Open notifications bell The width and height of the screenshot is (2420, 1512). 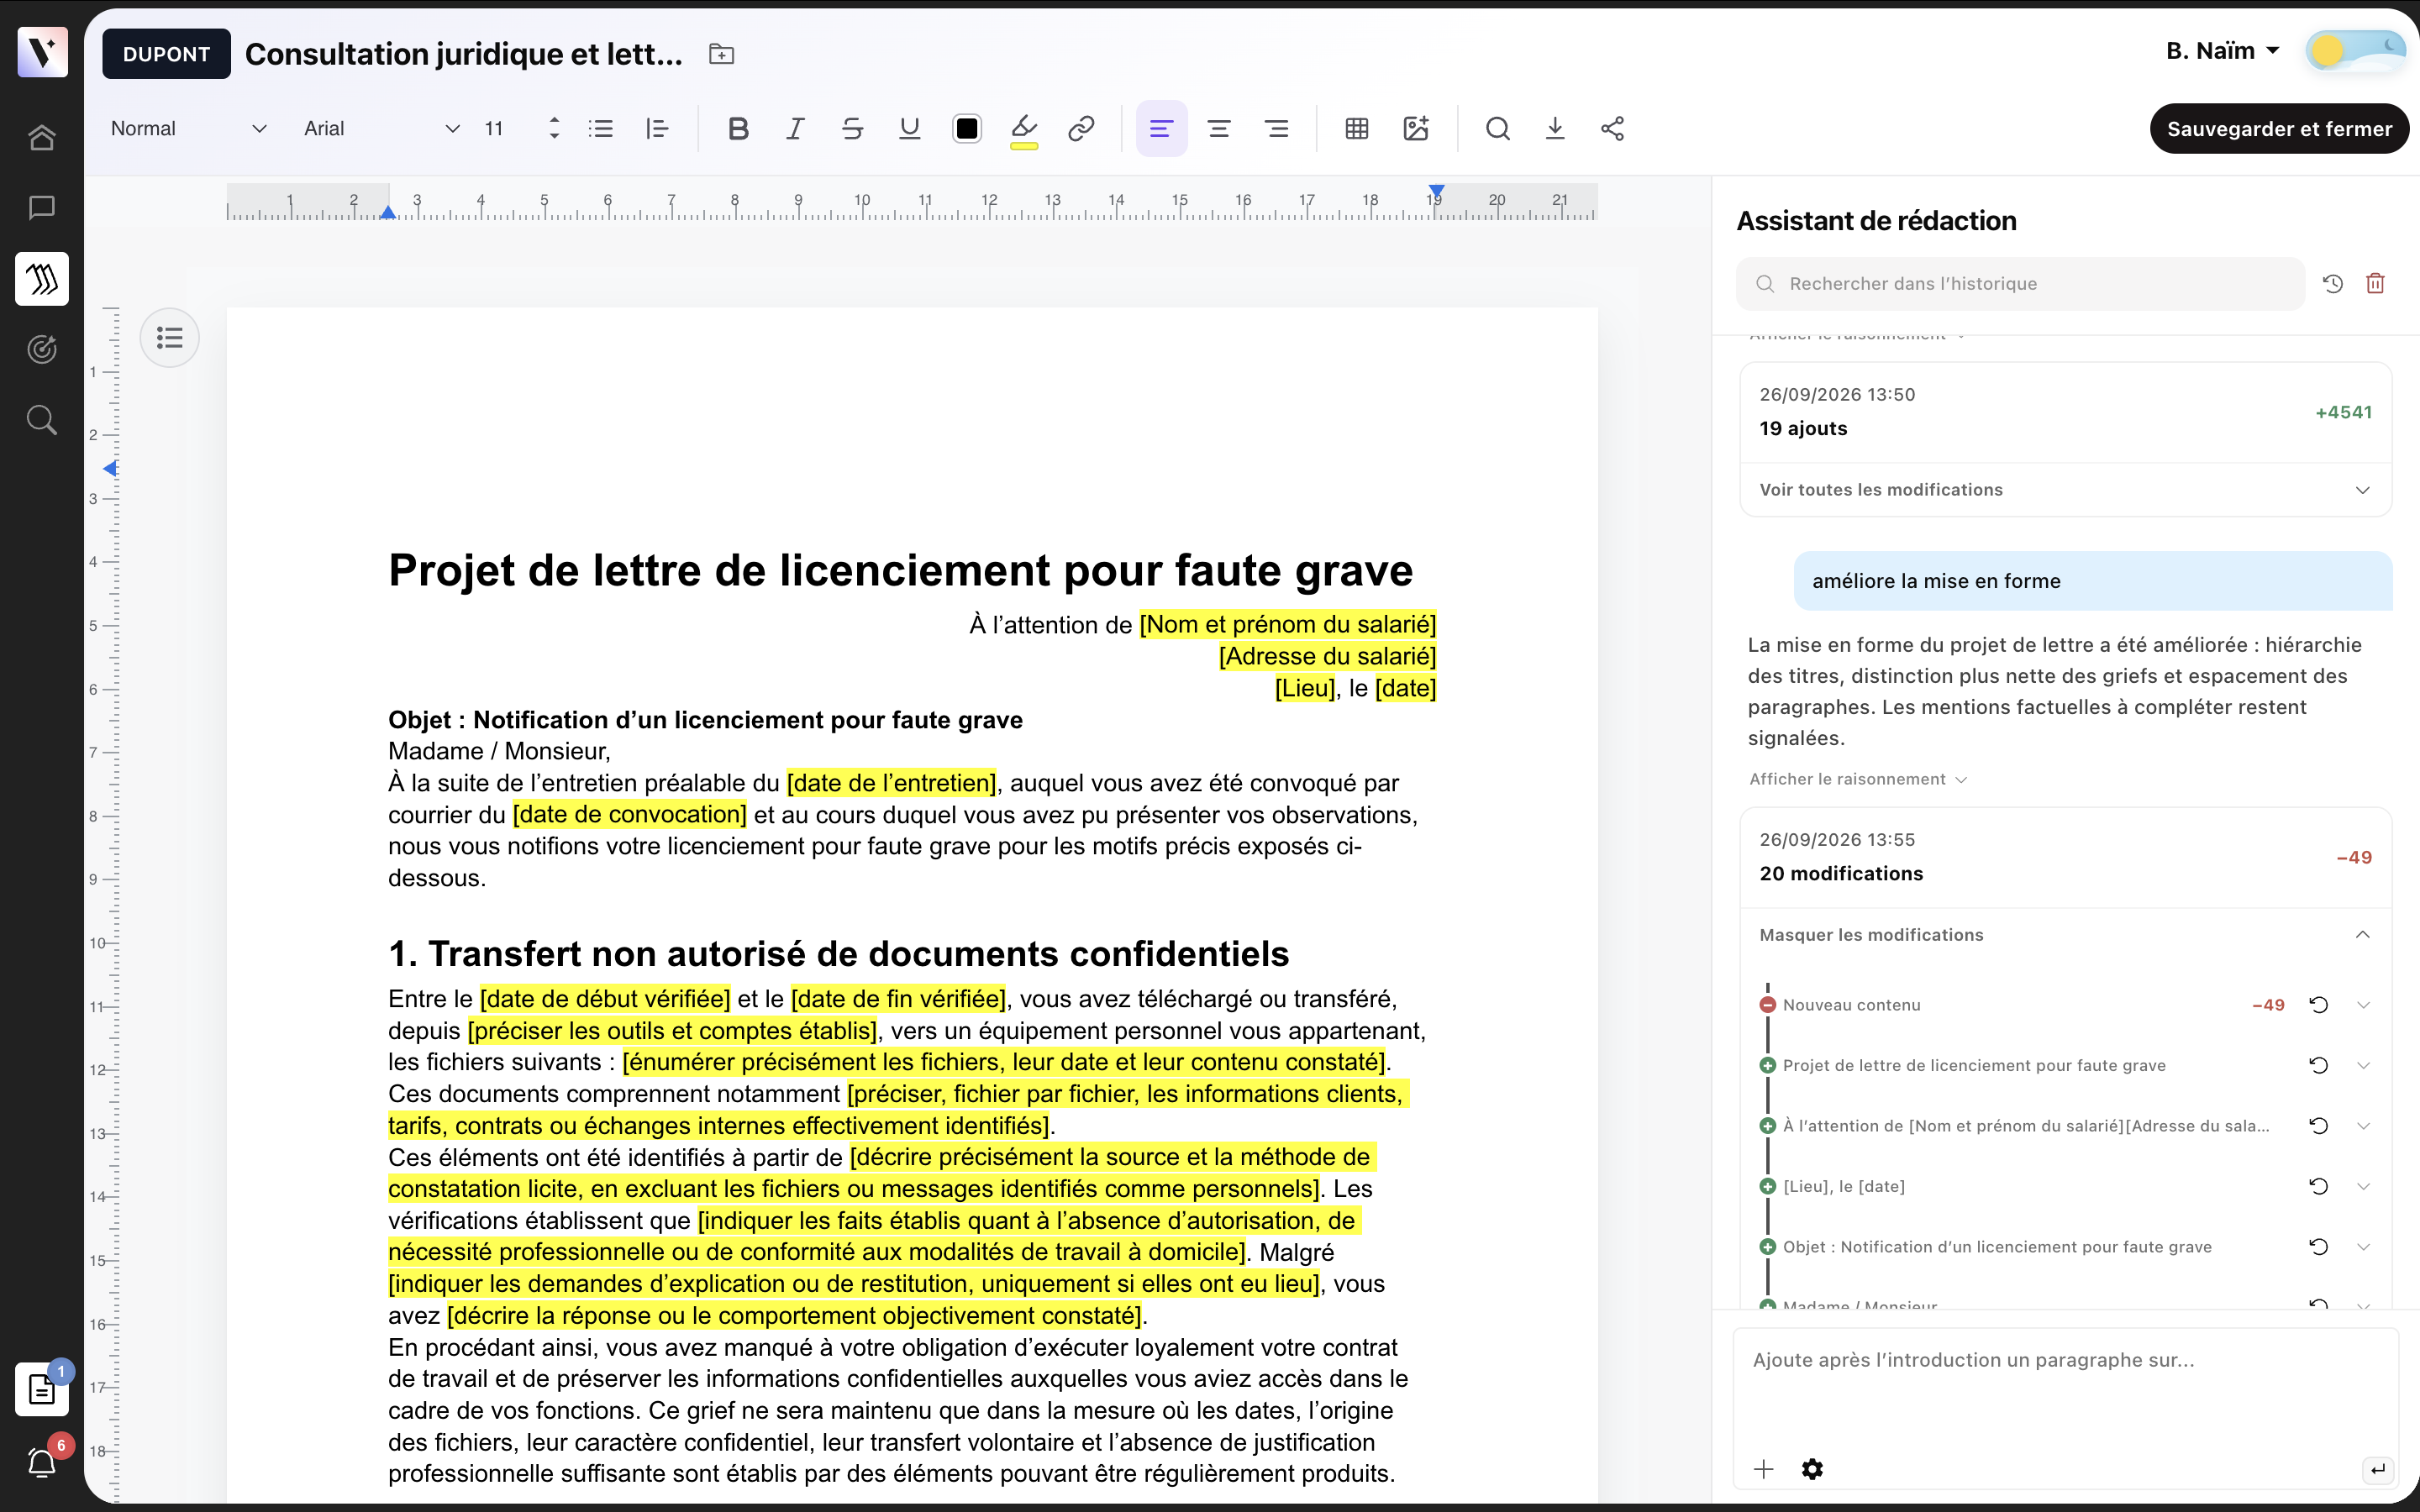tap(42, 1463)
